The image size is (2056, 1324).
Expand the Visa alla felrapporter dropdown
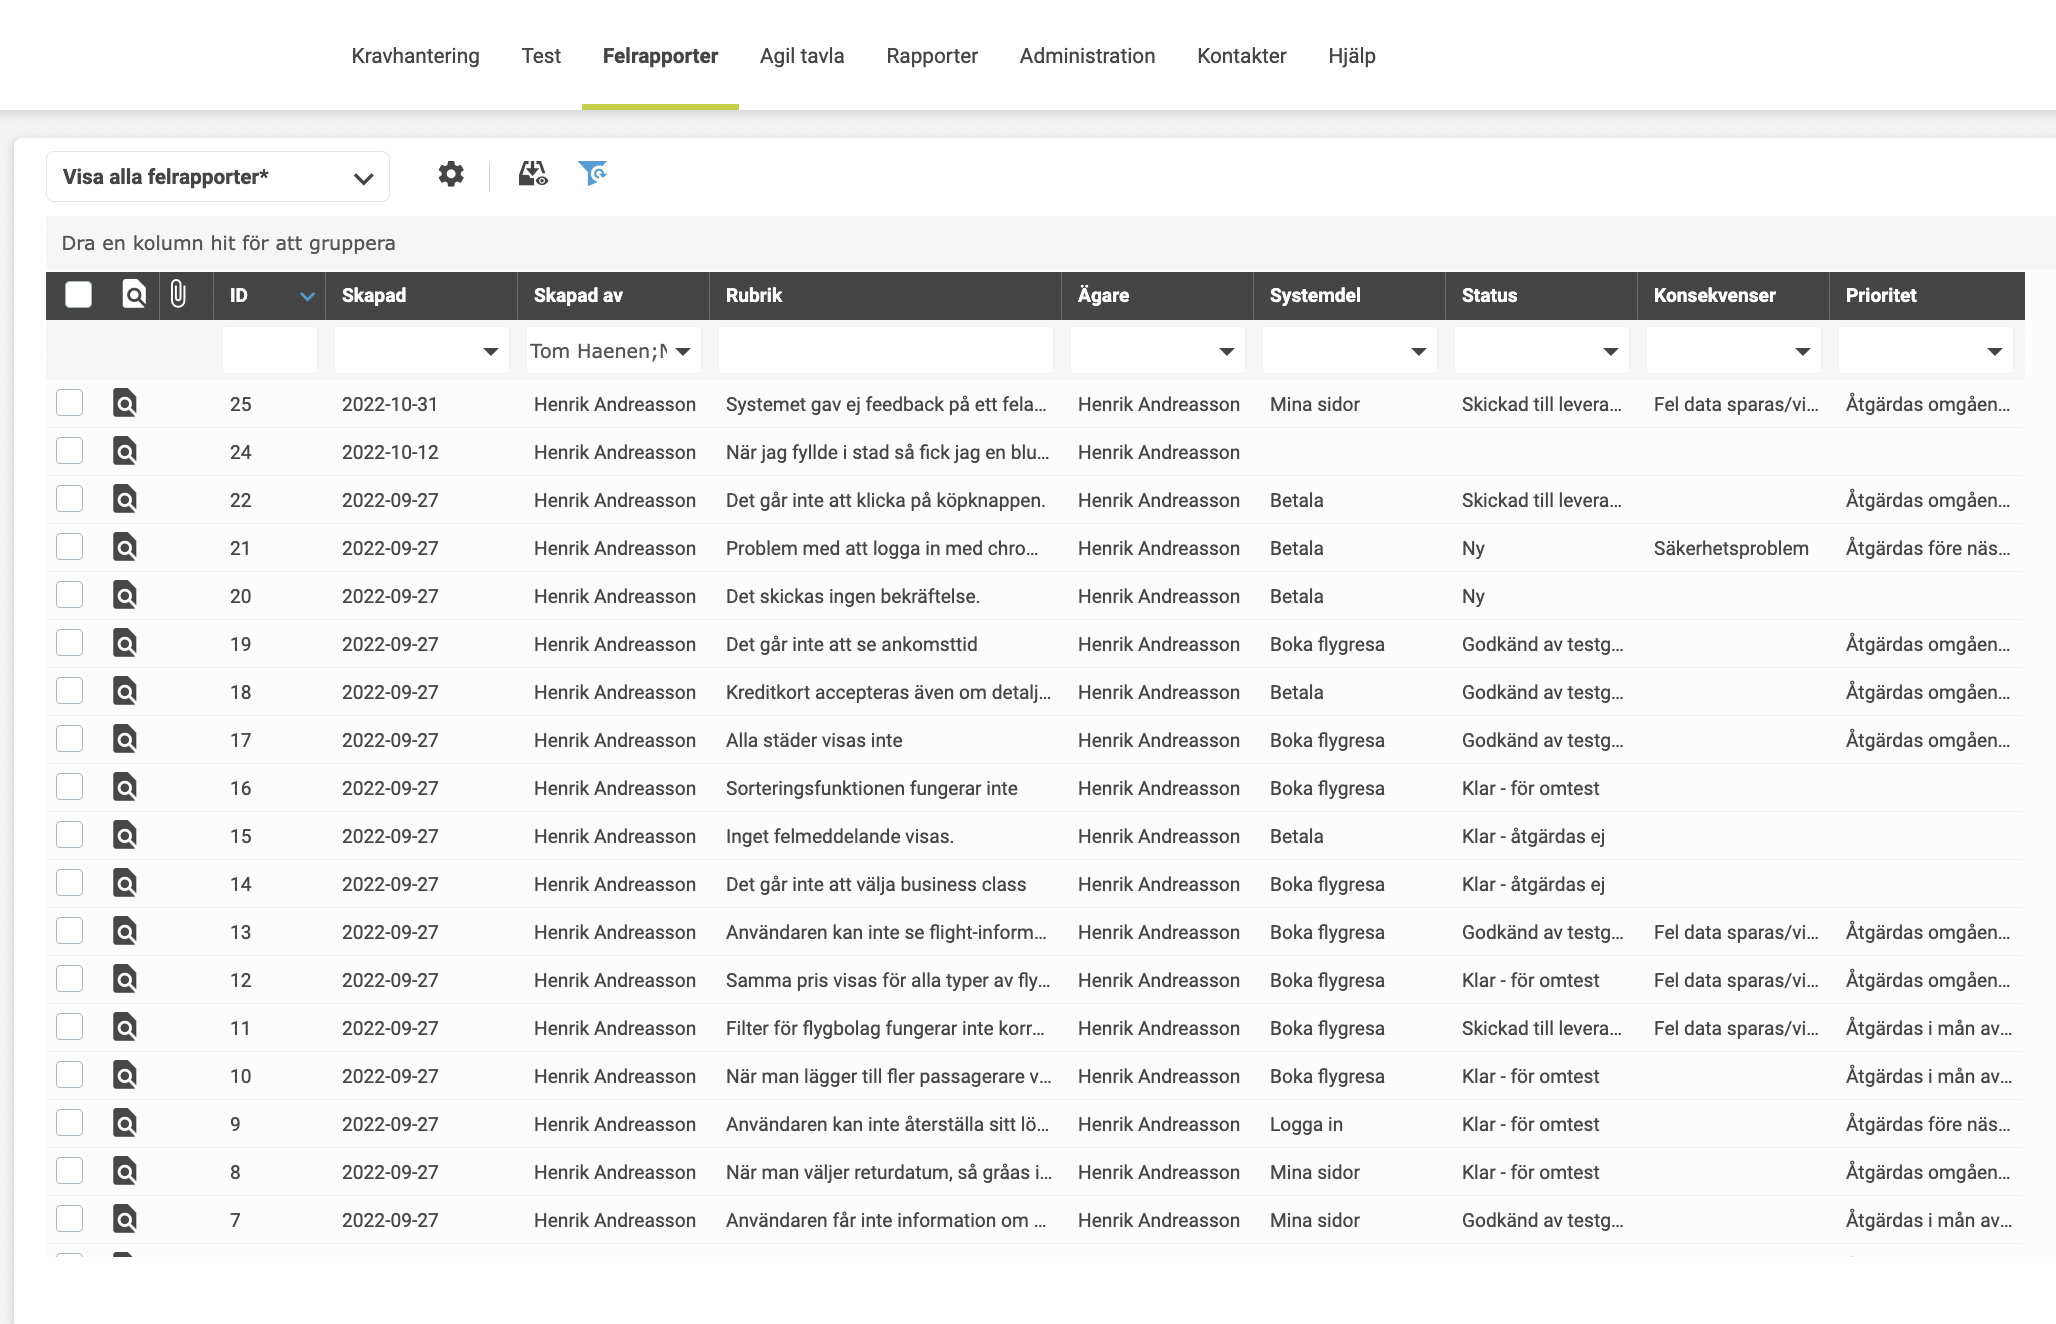click(x=218, y=177)
